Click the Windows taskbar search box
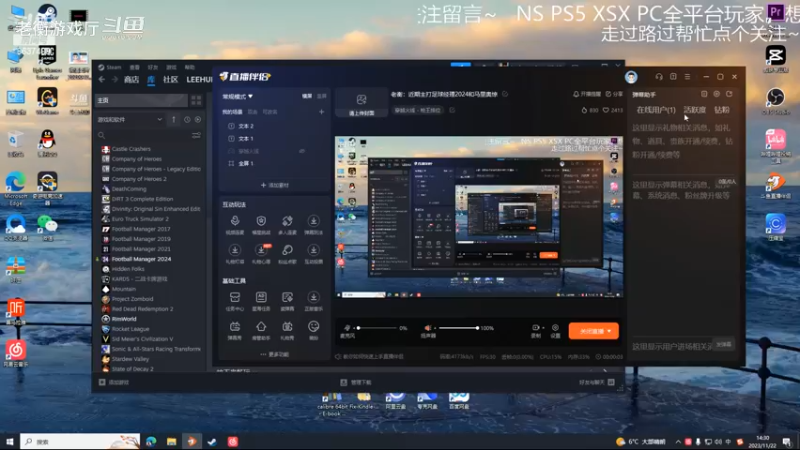Image resolution: width=800 pixels, height=450 pixels. coord(80,442)
